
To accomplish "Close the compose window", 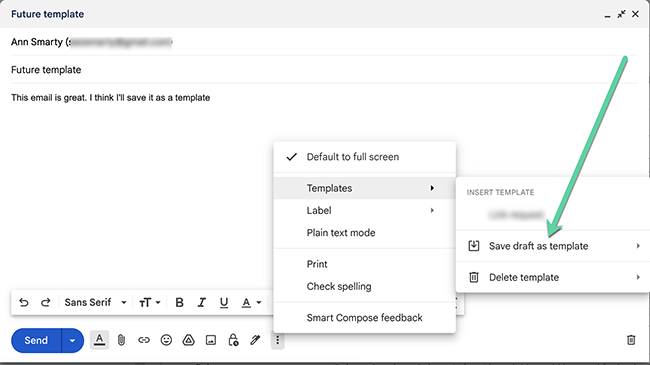I will [635, 14].
